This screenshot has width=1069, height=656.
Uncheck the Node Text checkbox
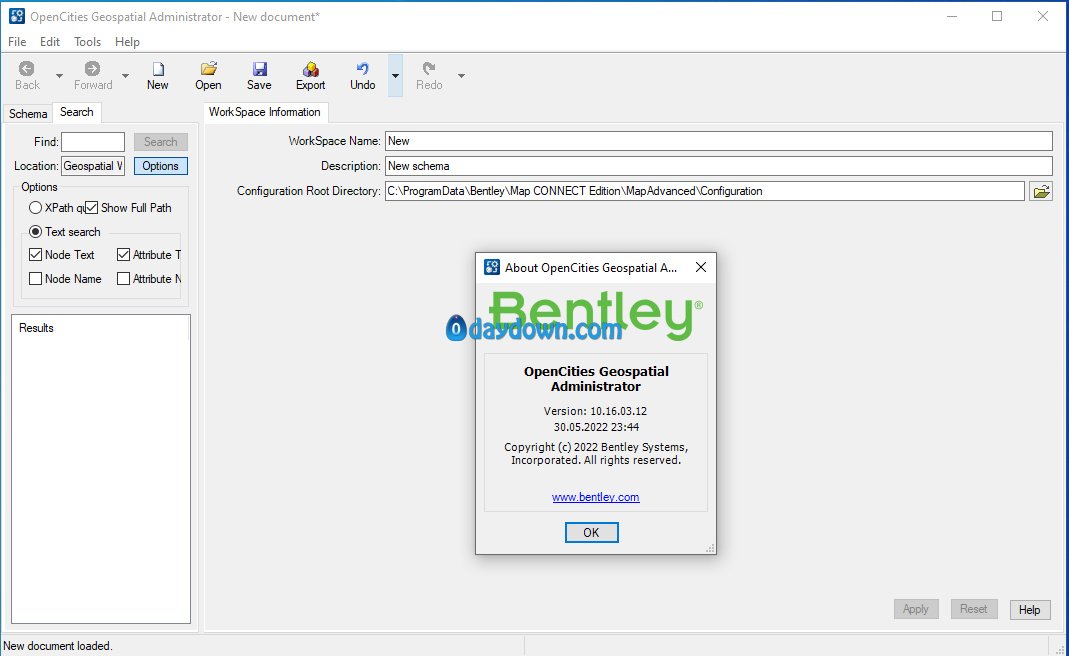[35, 254]
